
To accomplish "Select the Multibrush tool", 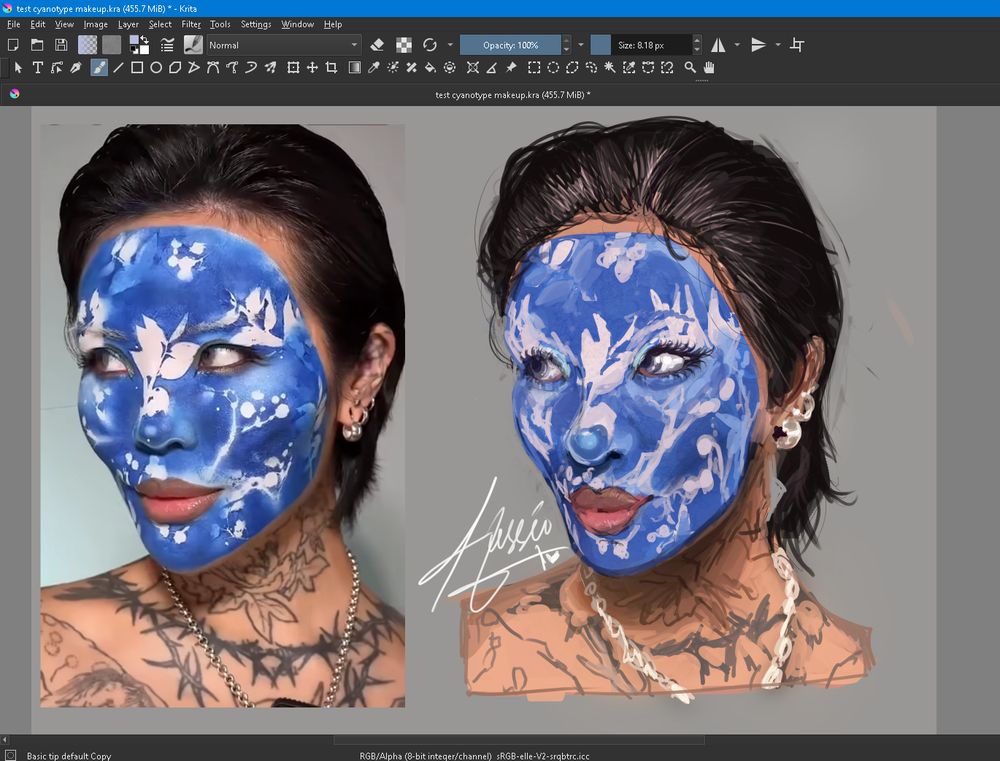I will click(270, 68).
